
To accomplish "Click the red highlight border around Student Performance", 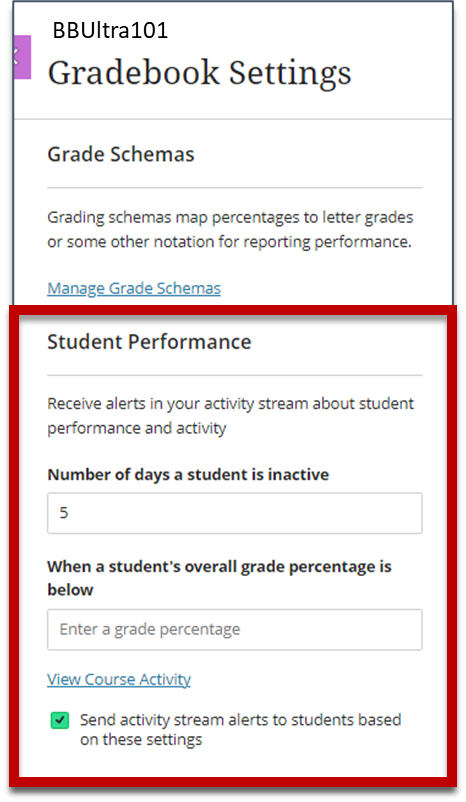I will (x=233, y=310).
